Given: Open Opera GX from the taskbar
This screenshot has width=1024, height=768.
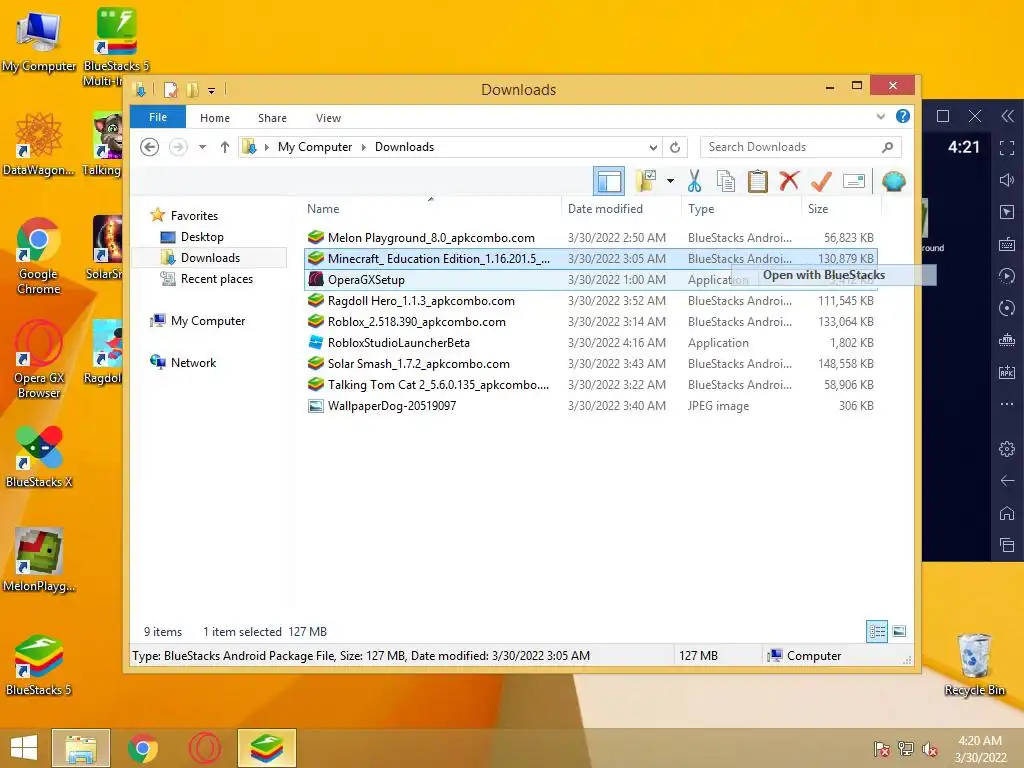Looking at the screenshot, I should 204,748.
